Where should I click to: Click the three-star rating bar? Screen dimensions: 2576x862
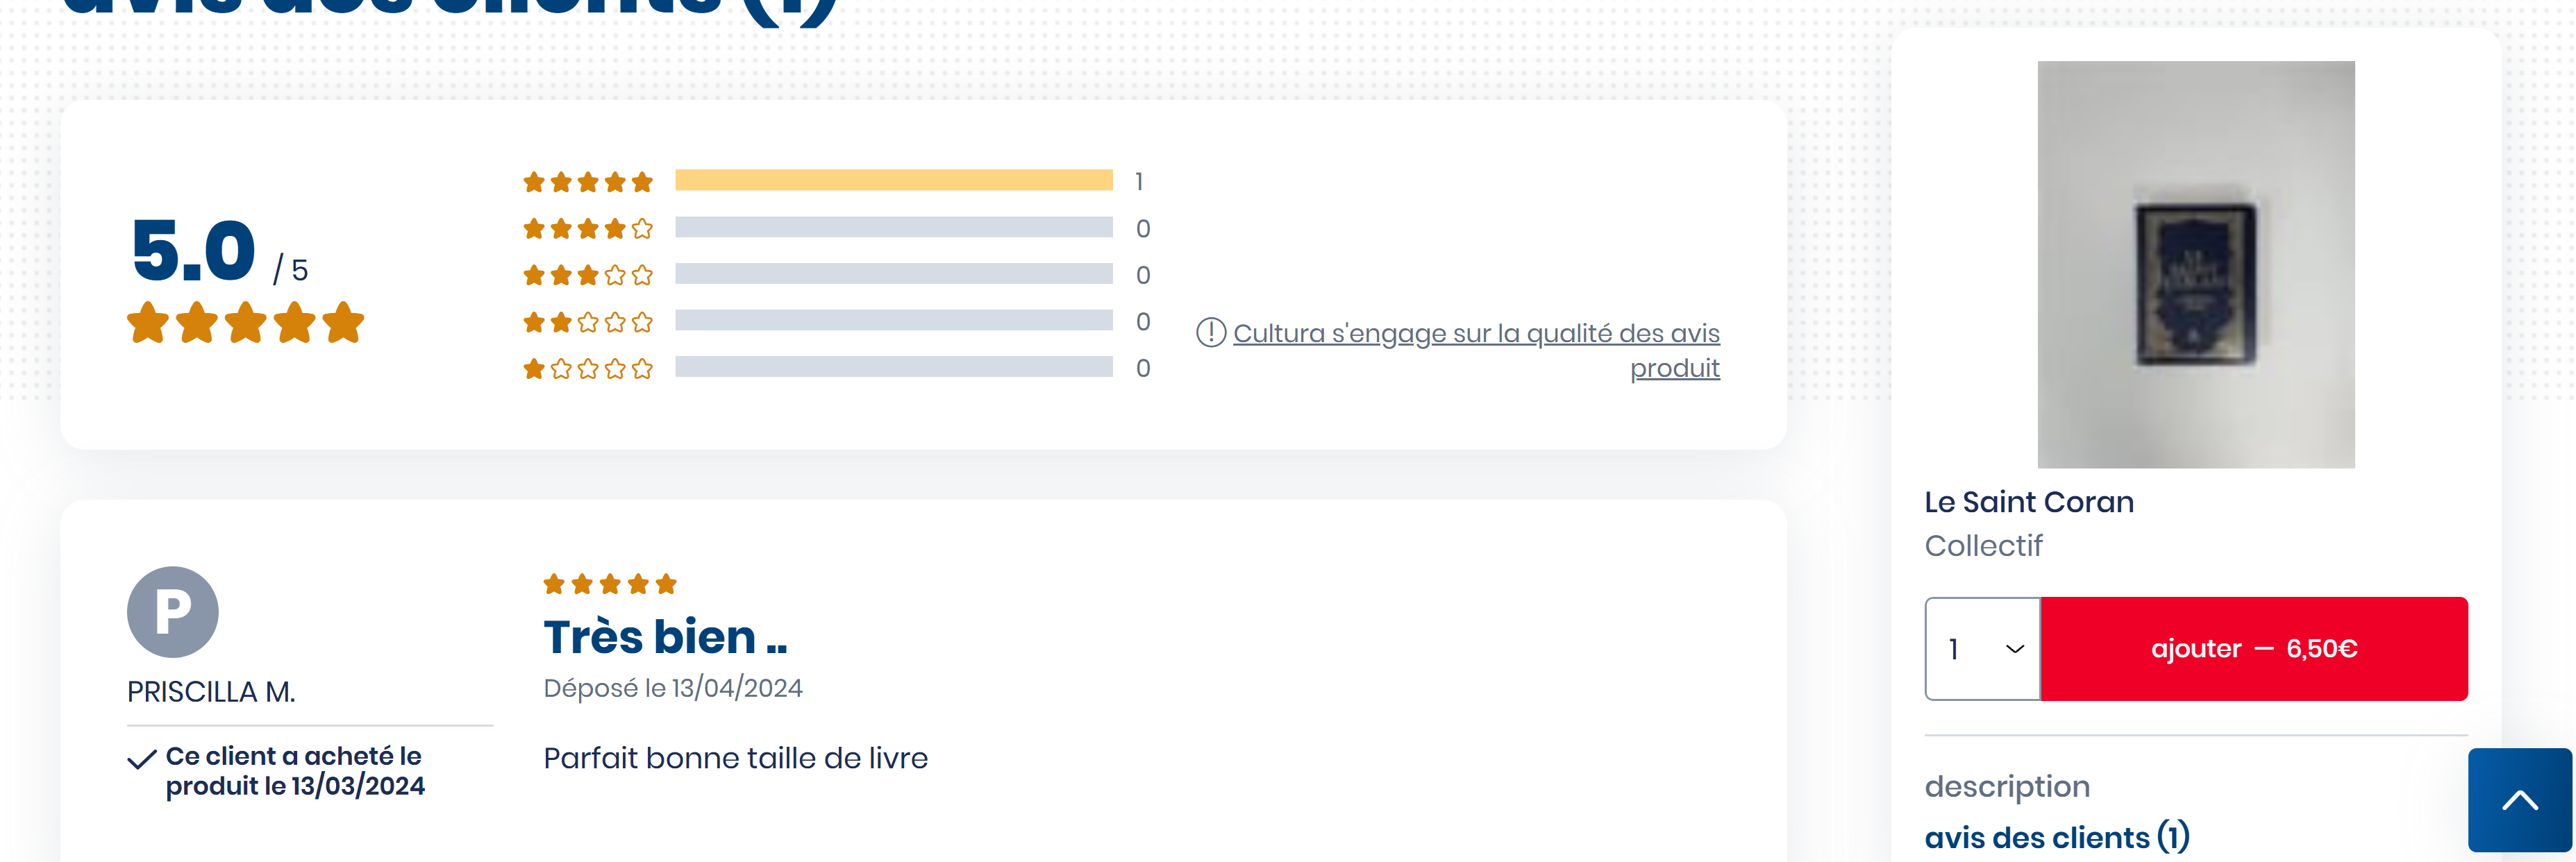894,273
